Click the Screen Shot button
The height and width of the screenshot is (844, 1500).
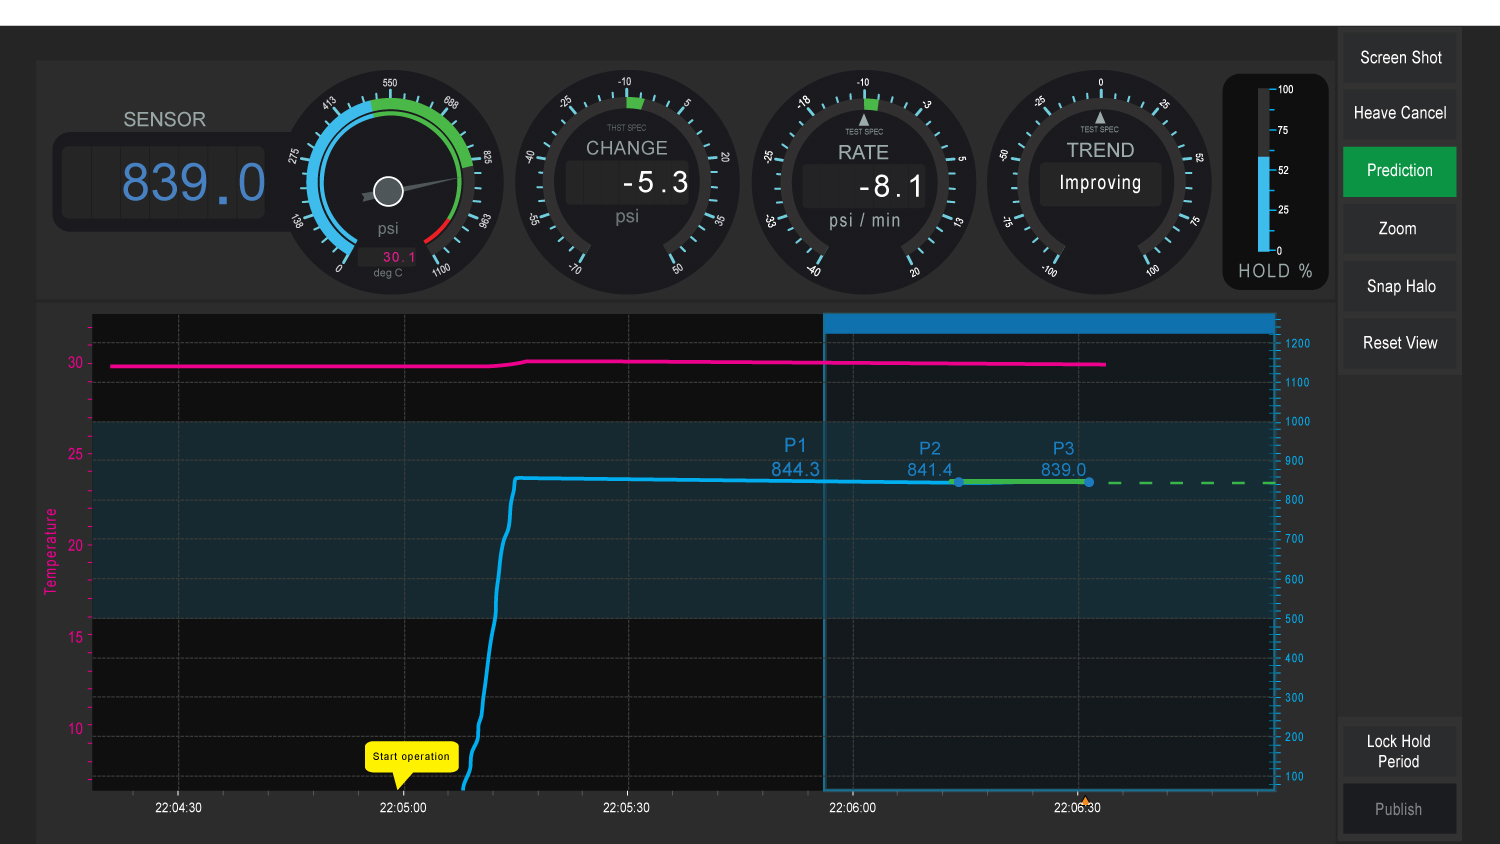(1399, 58)
